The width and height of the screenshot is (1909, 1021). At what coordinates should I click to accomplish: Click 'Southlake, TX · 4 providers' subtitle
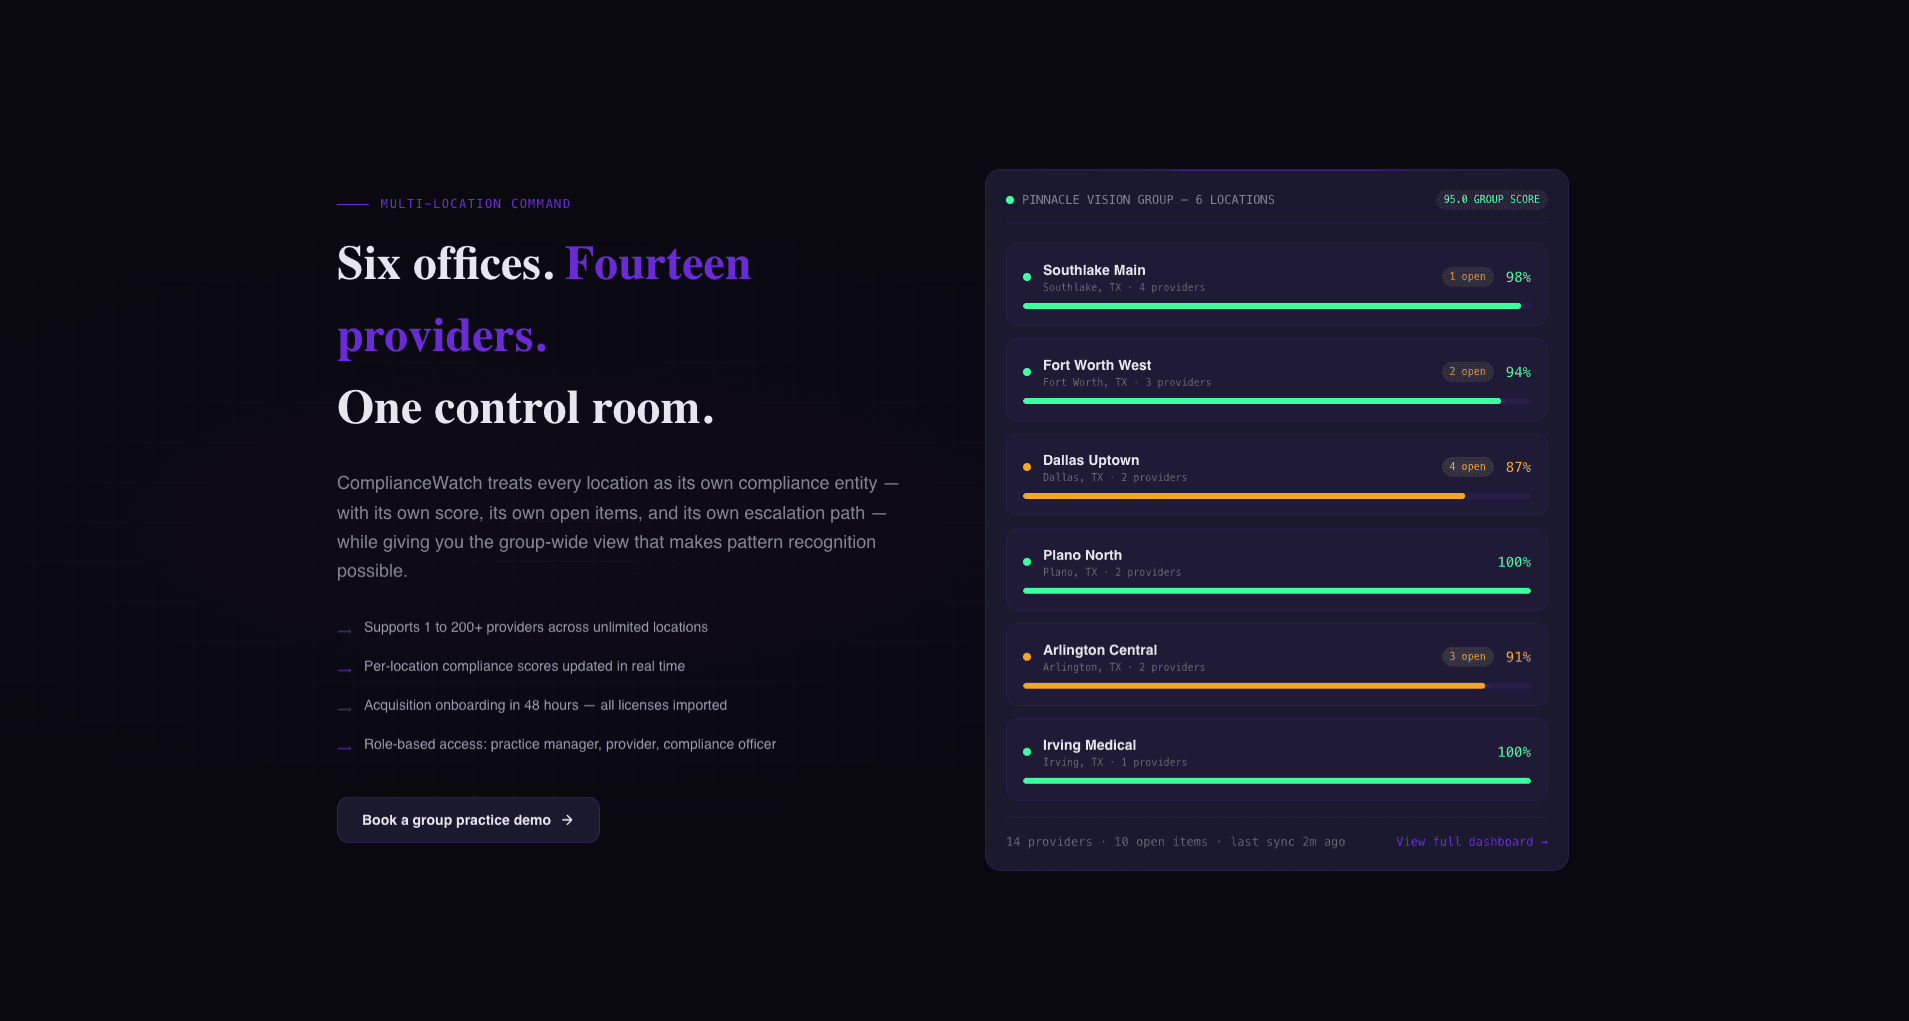click(x=1124, y=288)
